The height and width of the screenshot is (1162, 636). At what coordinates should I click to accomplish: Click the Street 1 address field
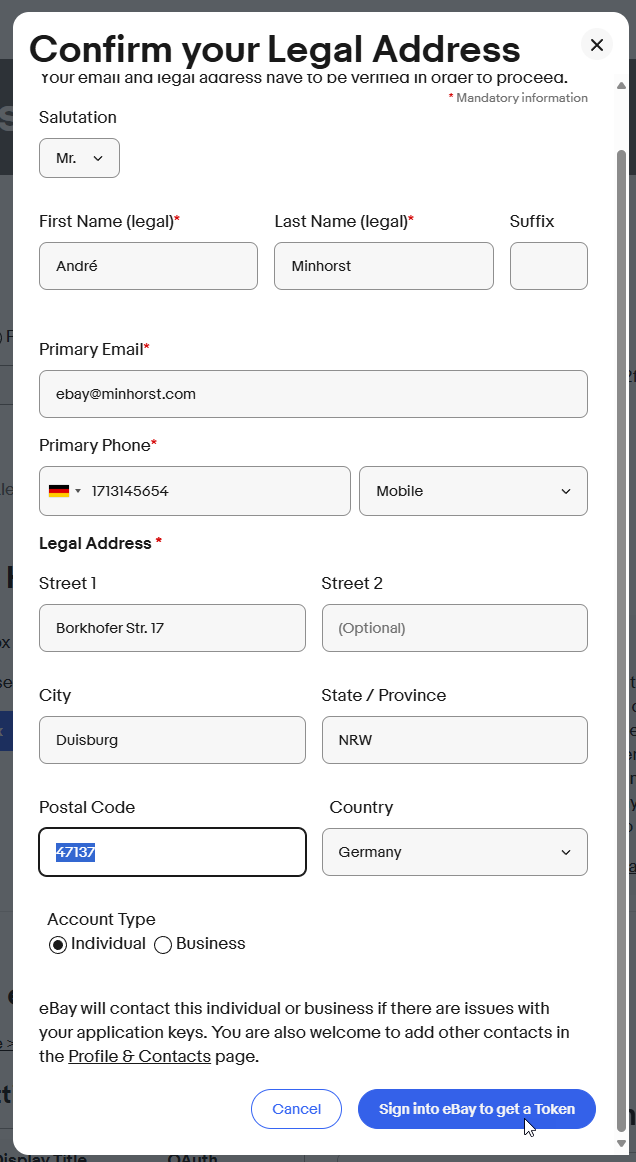click(172, 627)
